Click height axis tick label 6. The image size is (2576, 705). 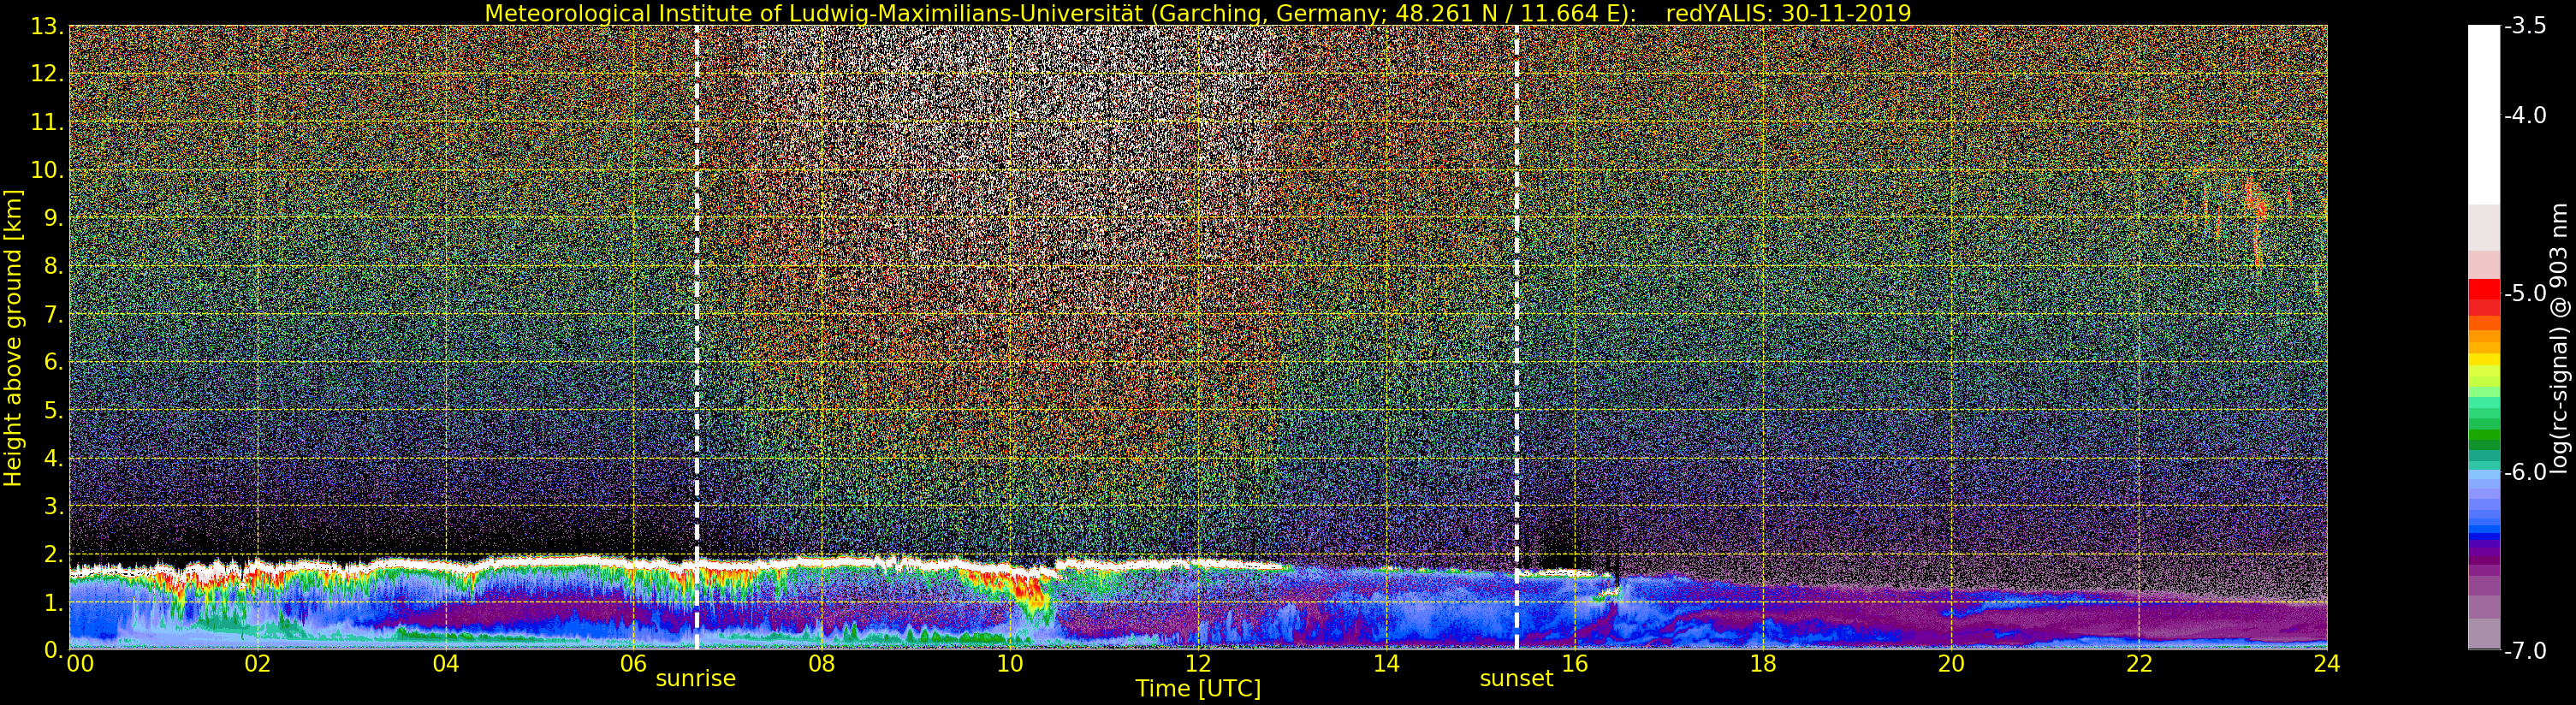tap(52, 362)
